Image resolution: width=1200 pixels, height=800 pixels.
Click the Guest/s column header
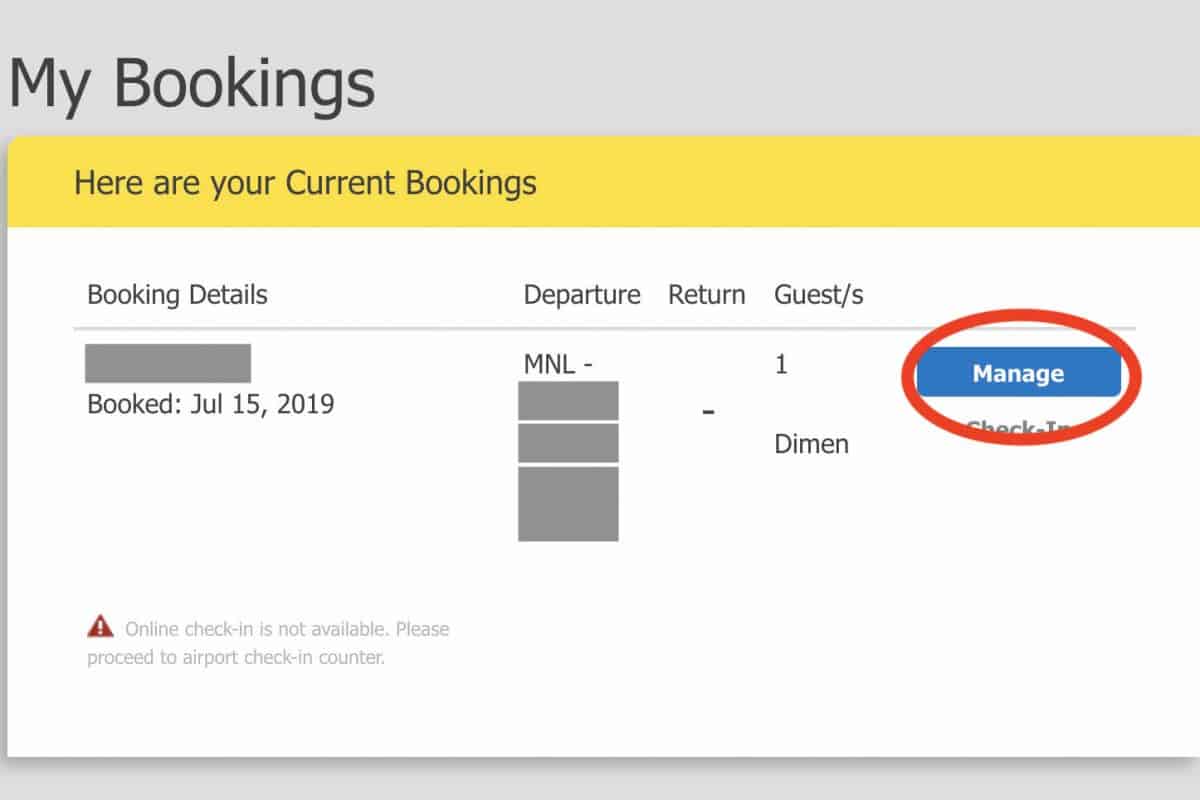click(x=818, y=295)
